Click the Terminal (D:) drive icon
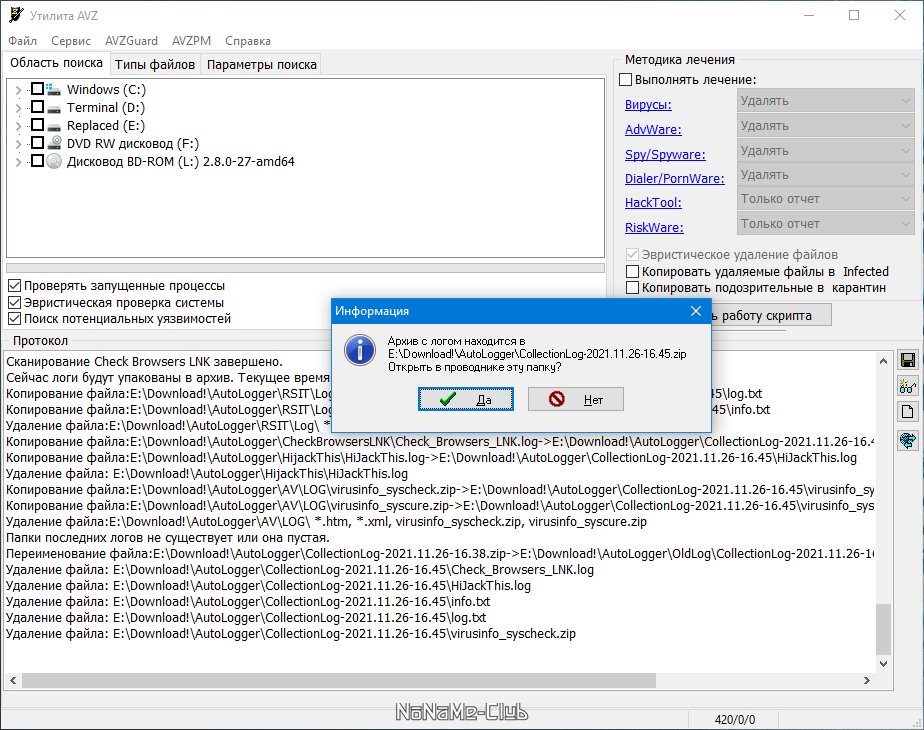 (x=54, y=108)
